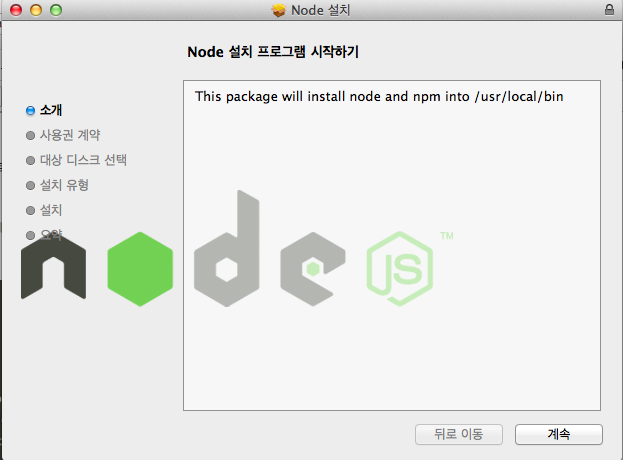Click the green zoom window button
The image size is (623, 460).
56,10
